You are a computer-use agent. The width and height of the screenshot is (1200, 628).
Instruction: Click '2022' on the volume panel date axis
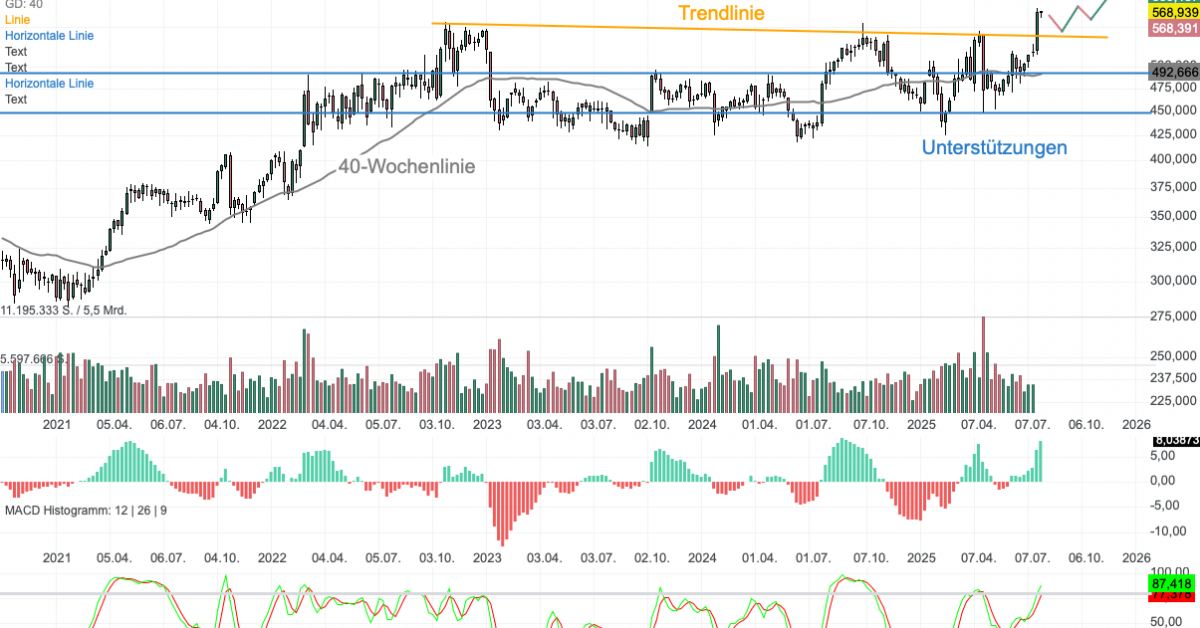(x=273, y=425)
